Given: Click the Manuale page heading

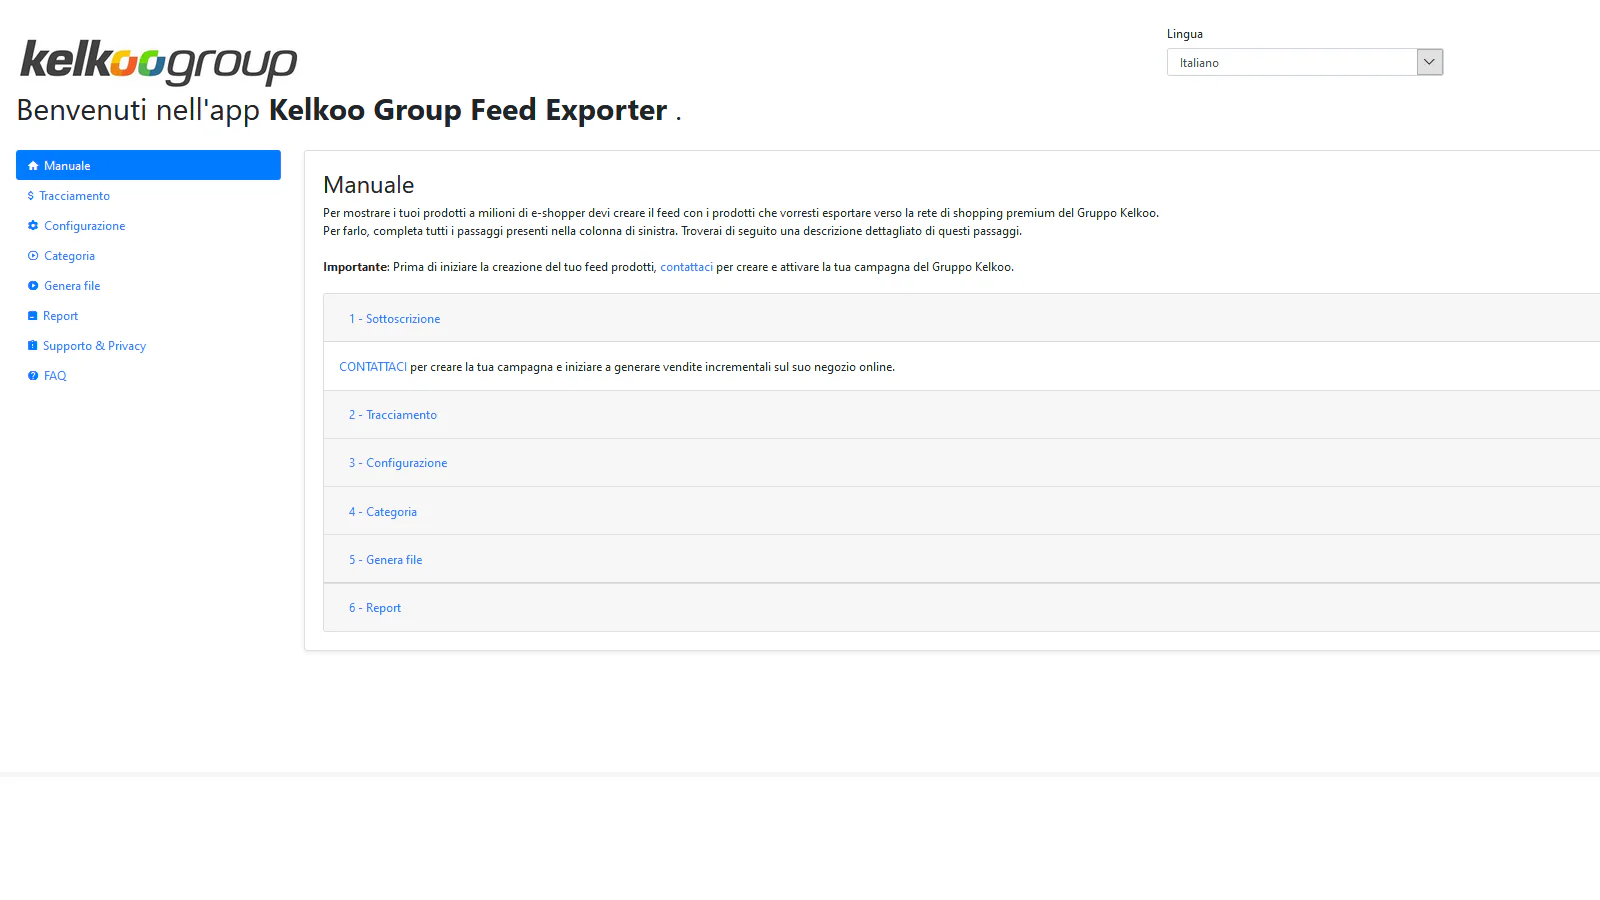Looking at the screenshot, I should tap(368, 185).
